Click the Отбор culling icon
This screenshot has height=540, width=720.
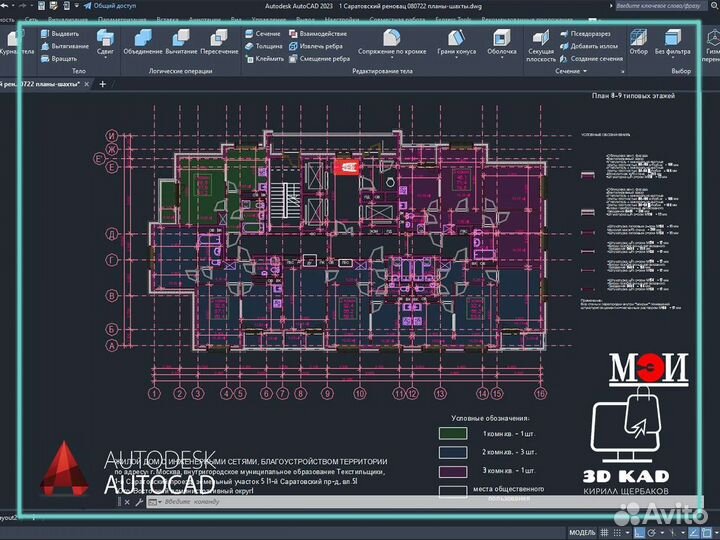(x=638, y=37)
